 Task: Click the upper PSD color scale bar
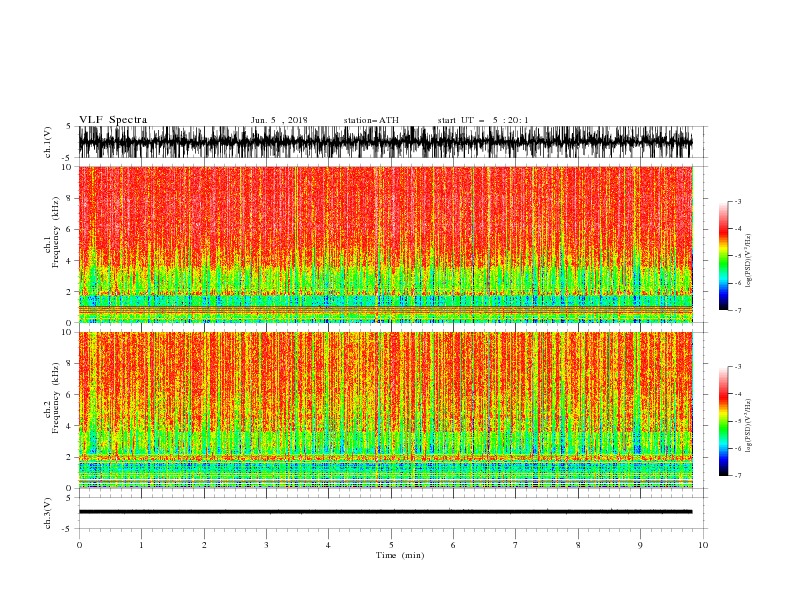[x=723, y=256]
